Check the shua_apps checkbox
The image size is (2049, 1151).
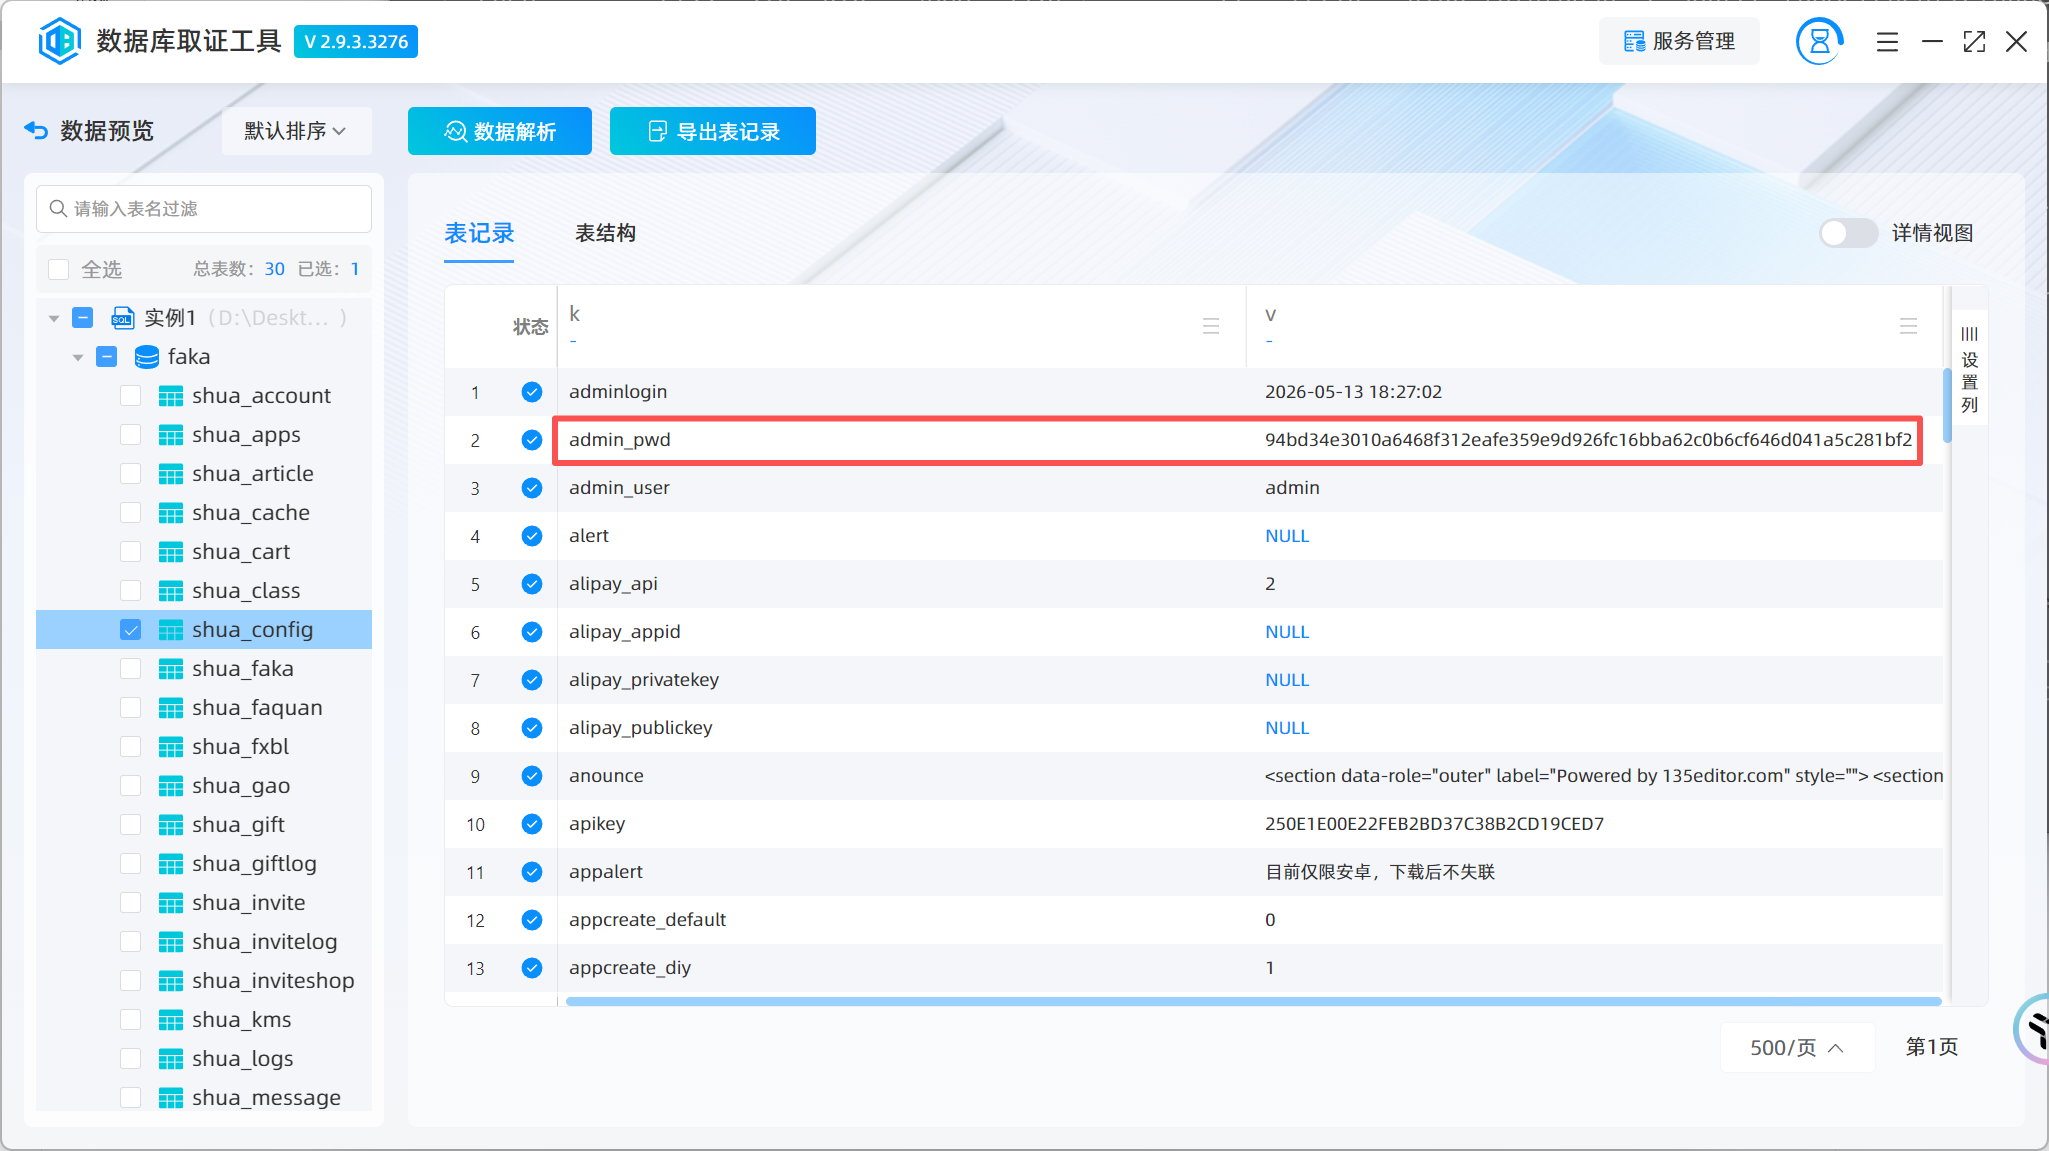point(130,435)
